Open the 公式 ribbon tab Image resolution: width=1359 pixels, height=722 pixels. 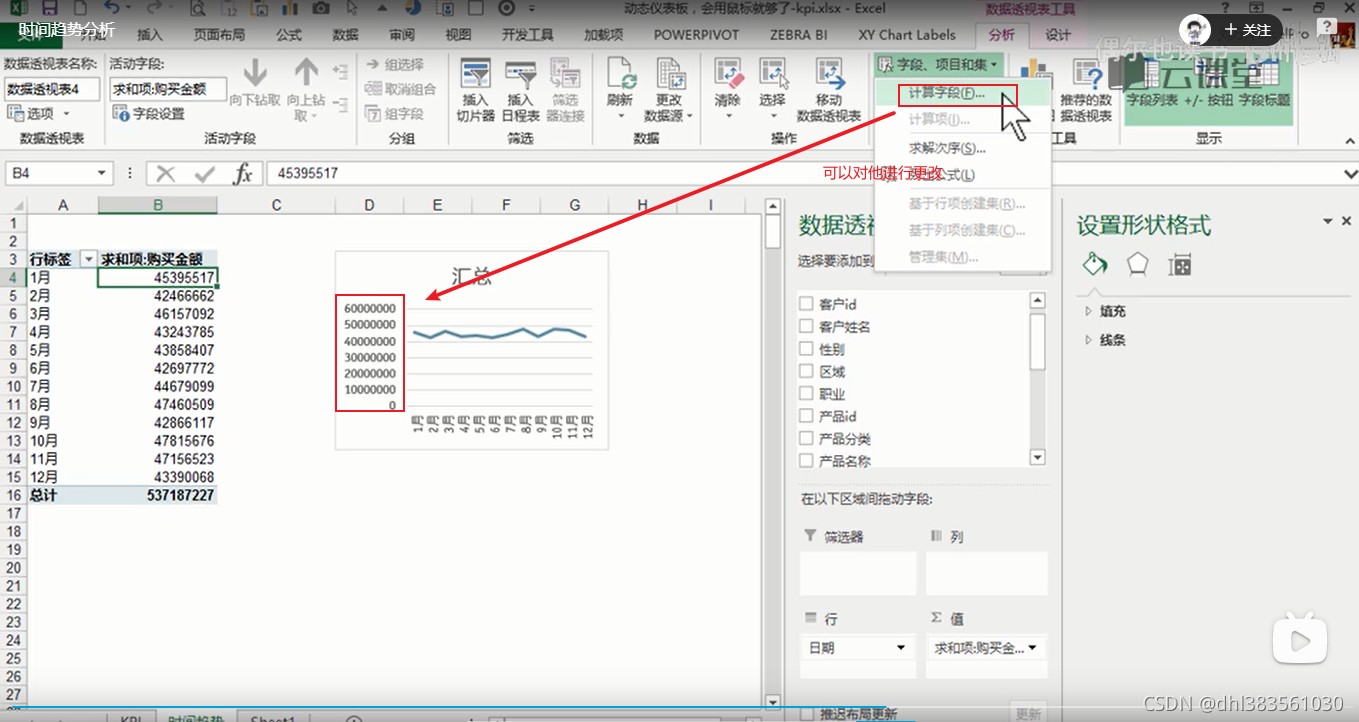(289, 35)
